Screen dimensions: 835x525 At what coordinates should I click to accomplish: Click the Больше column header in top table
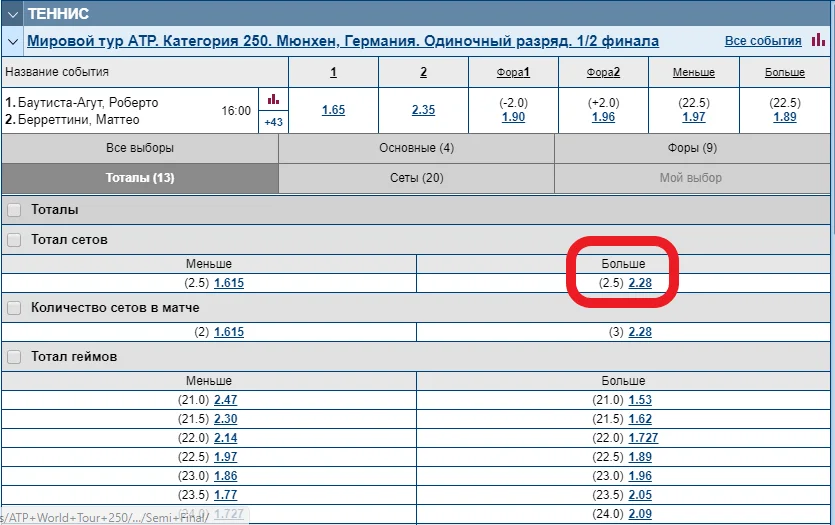pyautogui.click(x=785, y=72)
